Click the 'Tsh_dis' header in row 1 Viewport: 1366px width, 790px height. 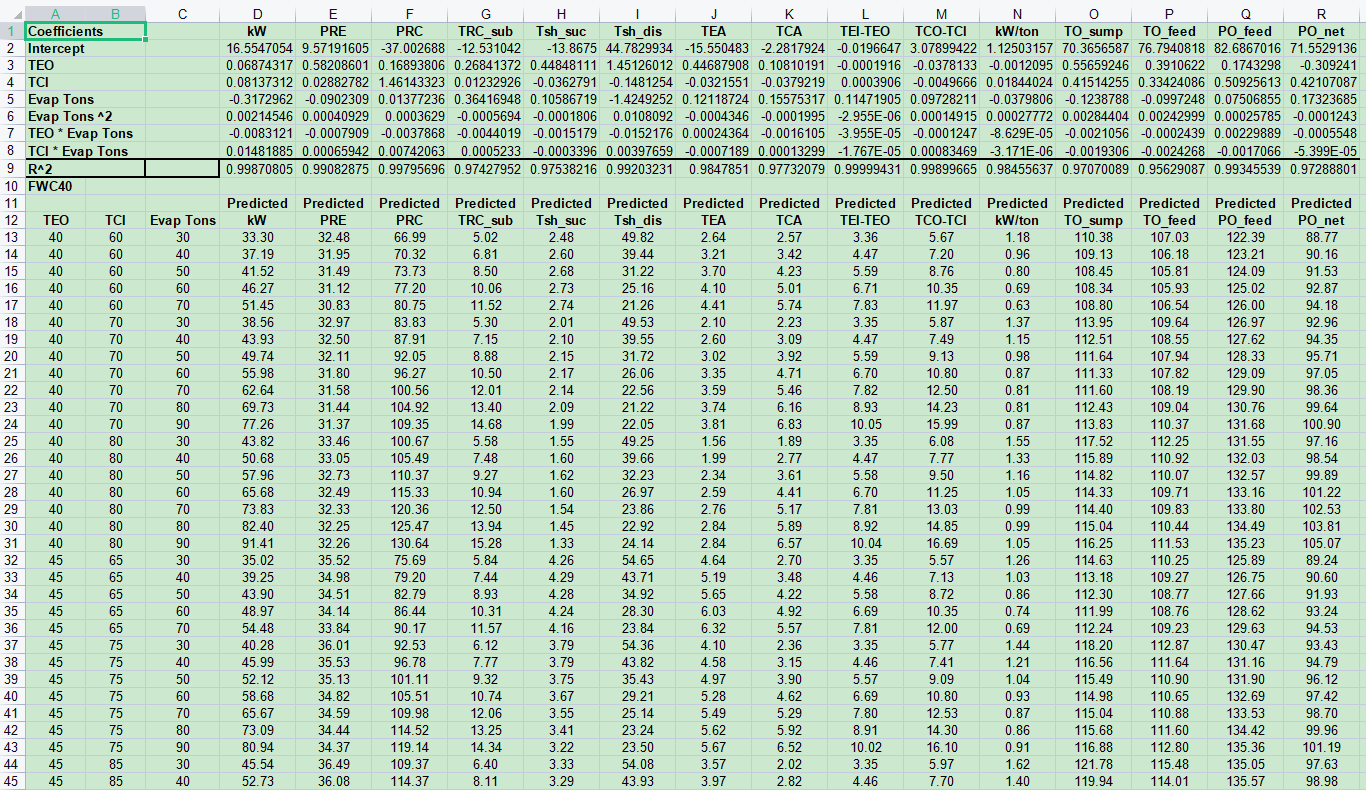(x=637, y=31)
